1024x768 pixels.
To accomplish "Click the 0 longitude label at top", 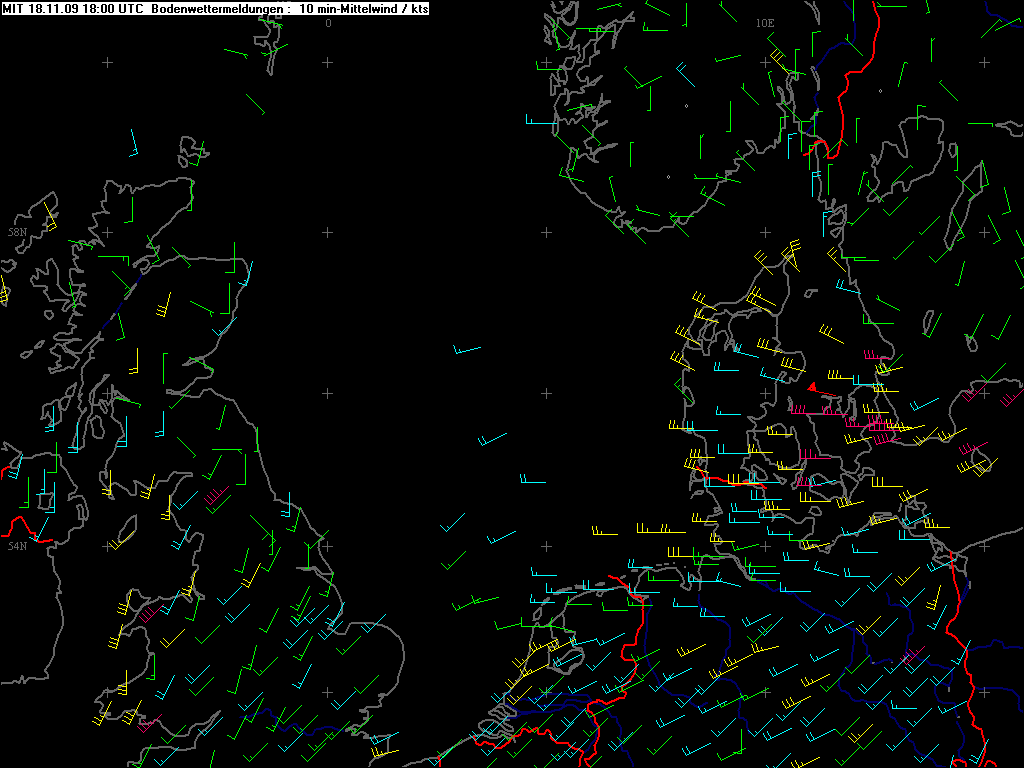I will pyautogui.click(x=328, y=23).
